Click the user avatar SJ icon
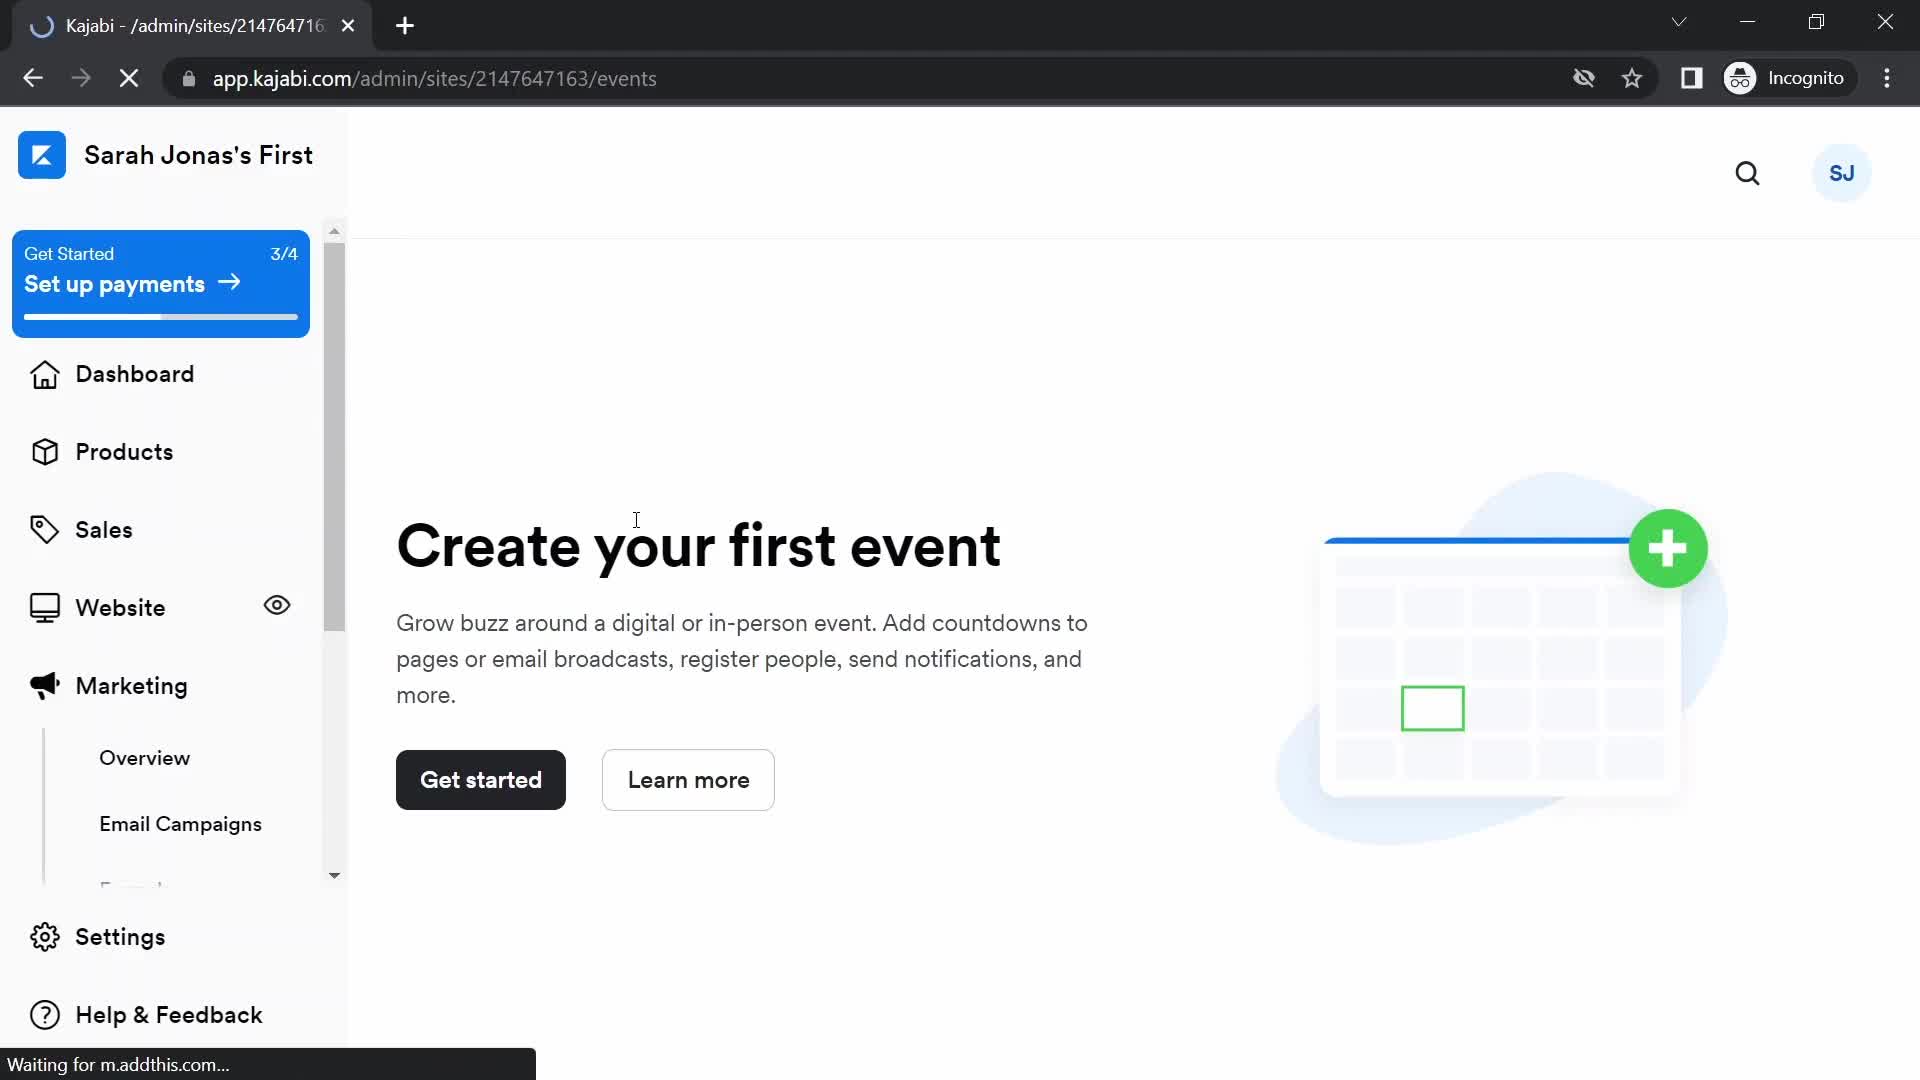Image resolution: width=1920 pixels, height=1080 pixels. [x=1841, y=173]
